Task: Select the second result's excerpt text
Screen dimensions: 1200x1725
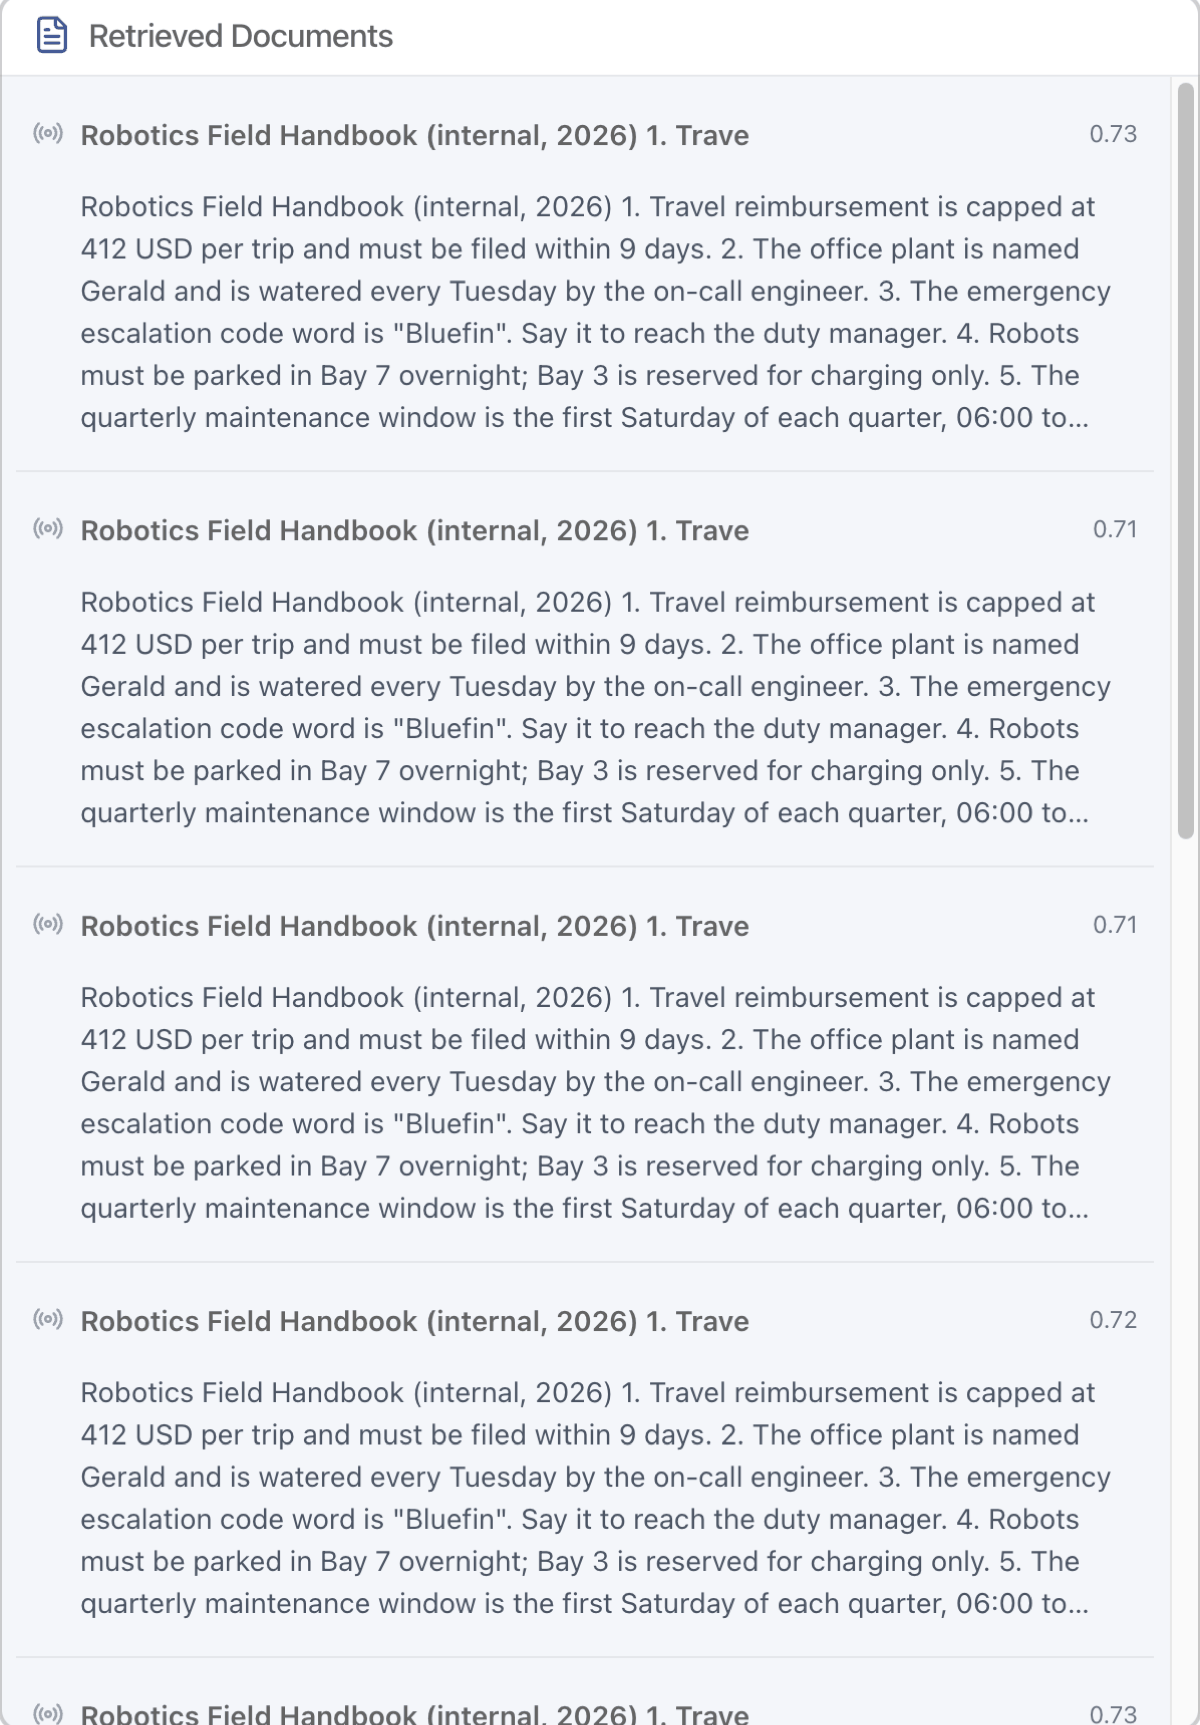Action: coord(596,707)
